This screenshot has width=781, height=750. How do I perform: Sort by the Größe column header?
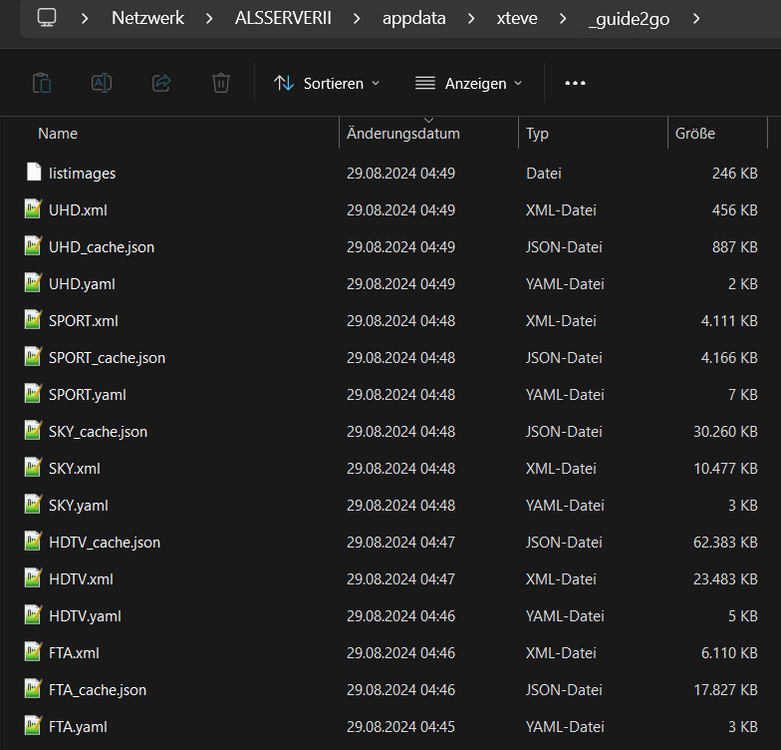695,133
